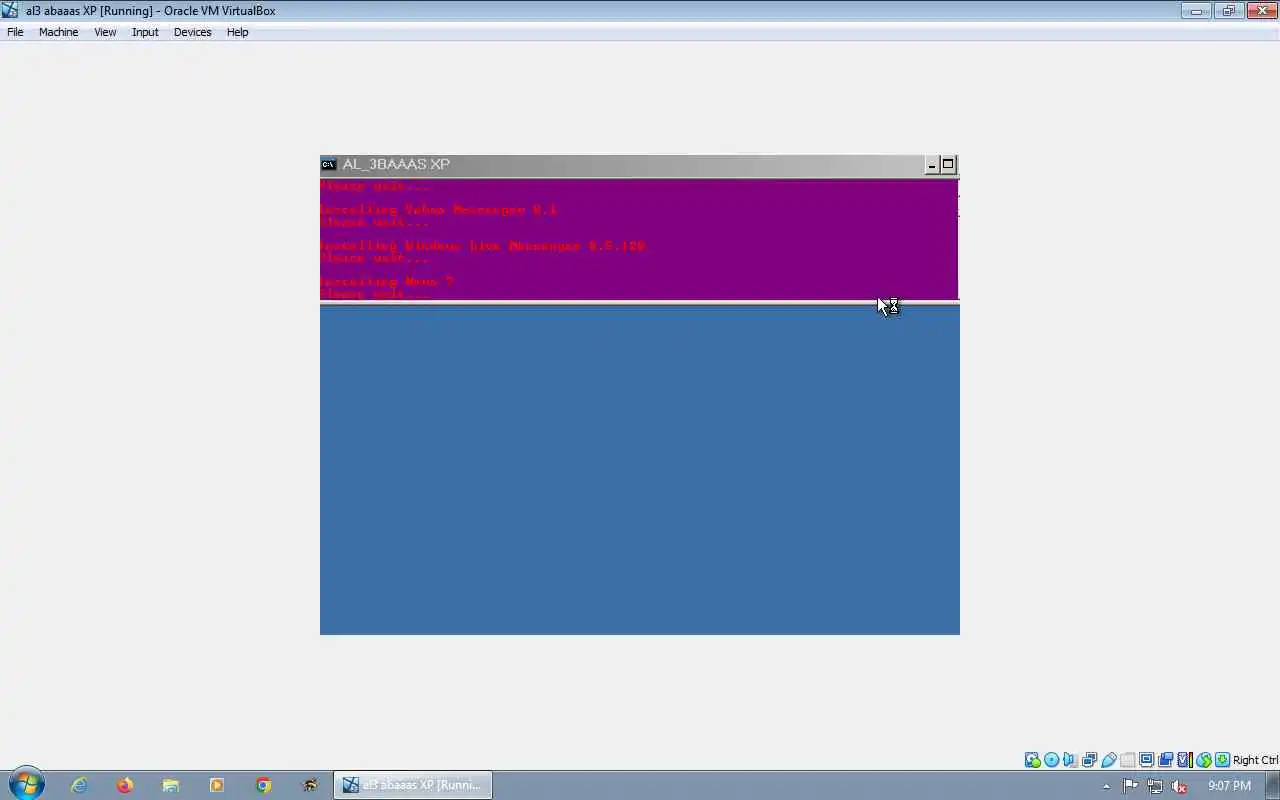Restore down the VirtualBox window
The image size is (1280, 800).
(x=1228, y=10)
